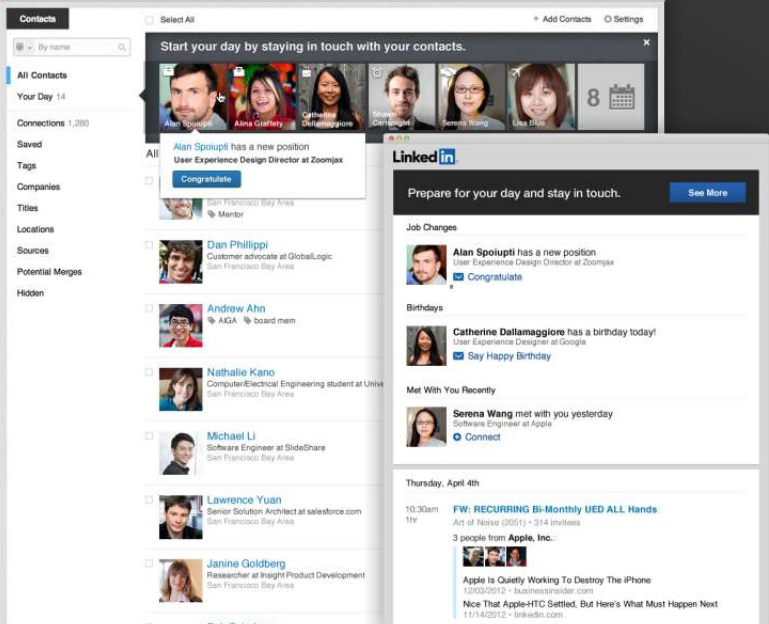Click Dan Phillippi's profile photo
The width and height of the screenshot is (769, 624).
(x=180, y=261)
